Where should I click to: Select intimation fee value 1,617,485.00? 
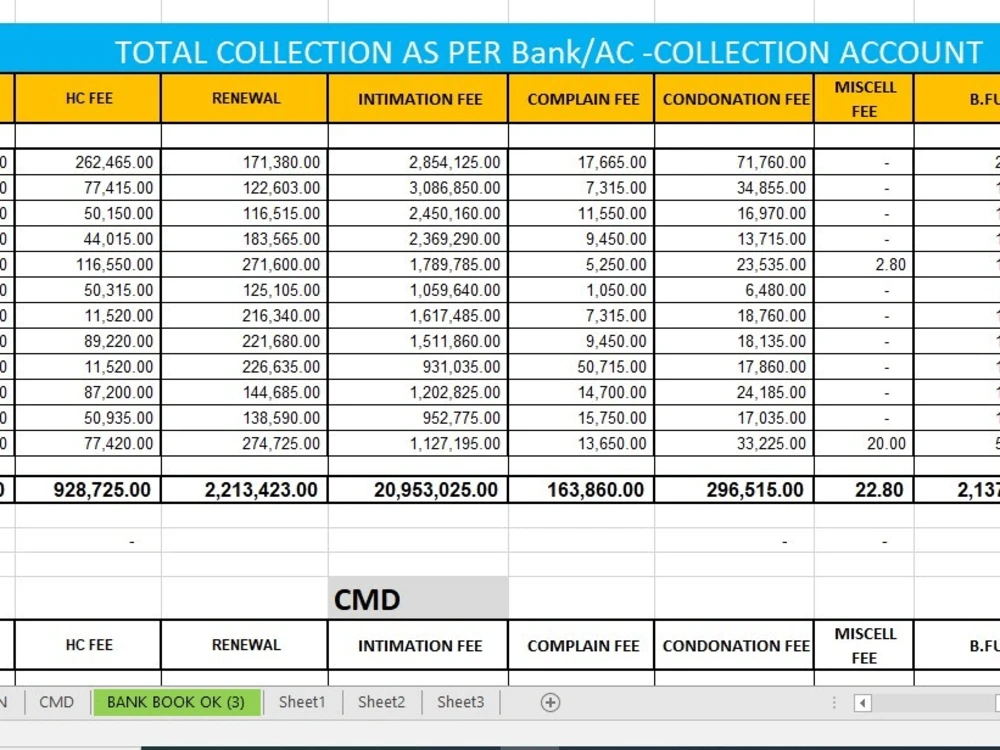pos(418,315)
